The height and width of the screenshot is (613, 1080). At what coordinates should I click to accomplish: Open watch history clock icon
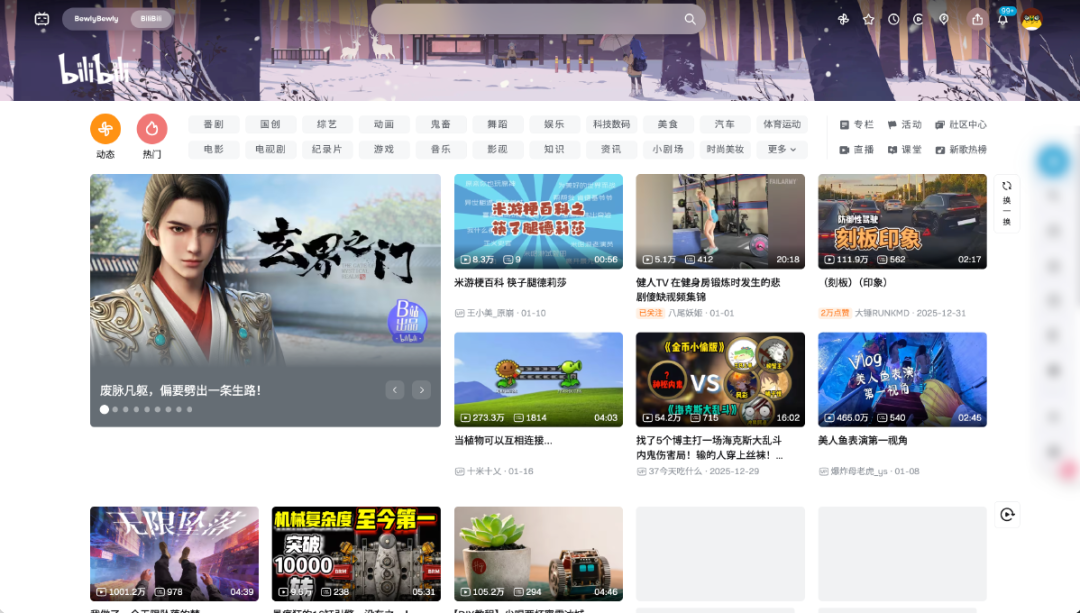coord(893,19)
